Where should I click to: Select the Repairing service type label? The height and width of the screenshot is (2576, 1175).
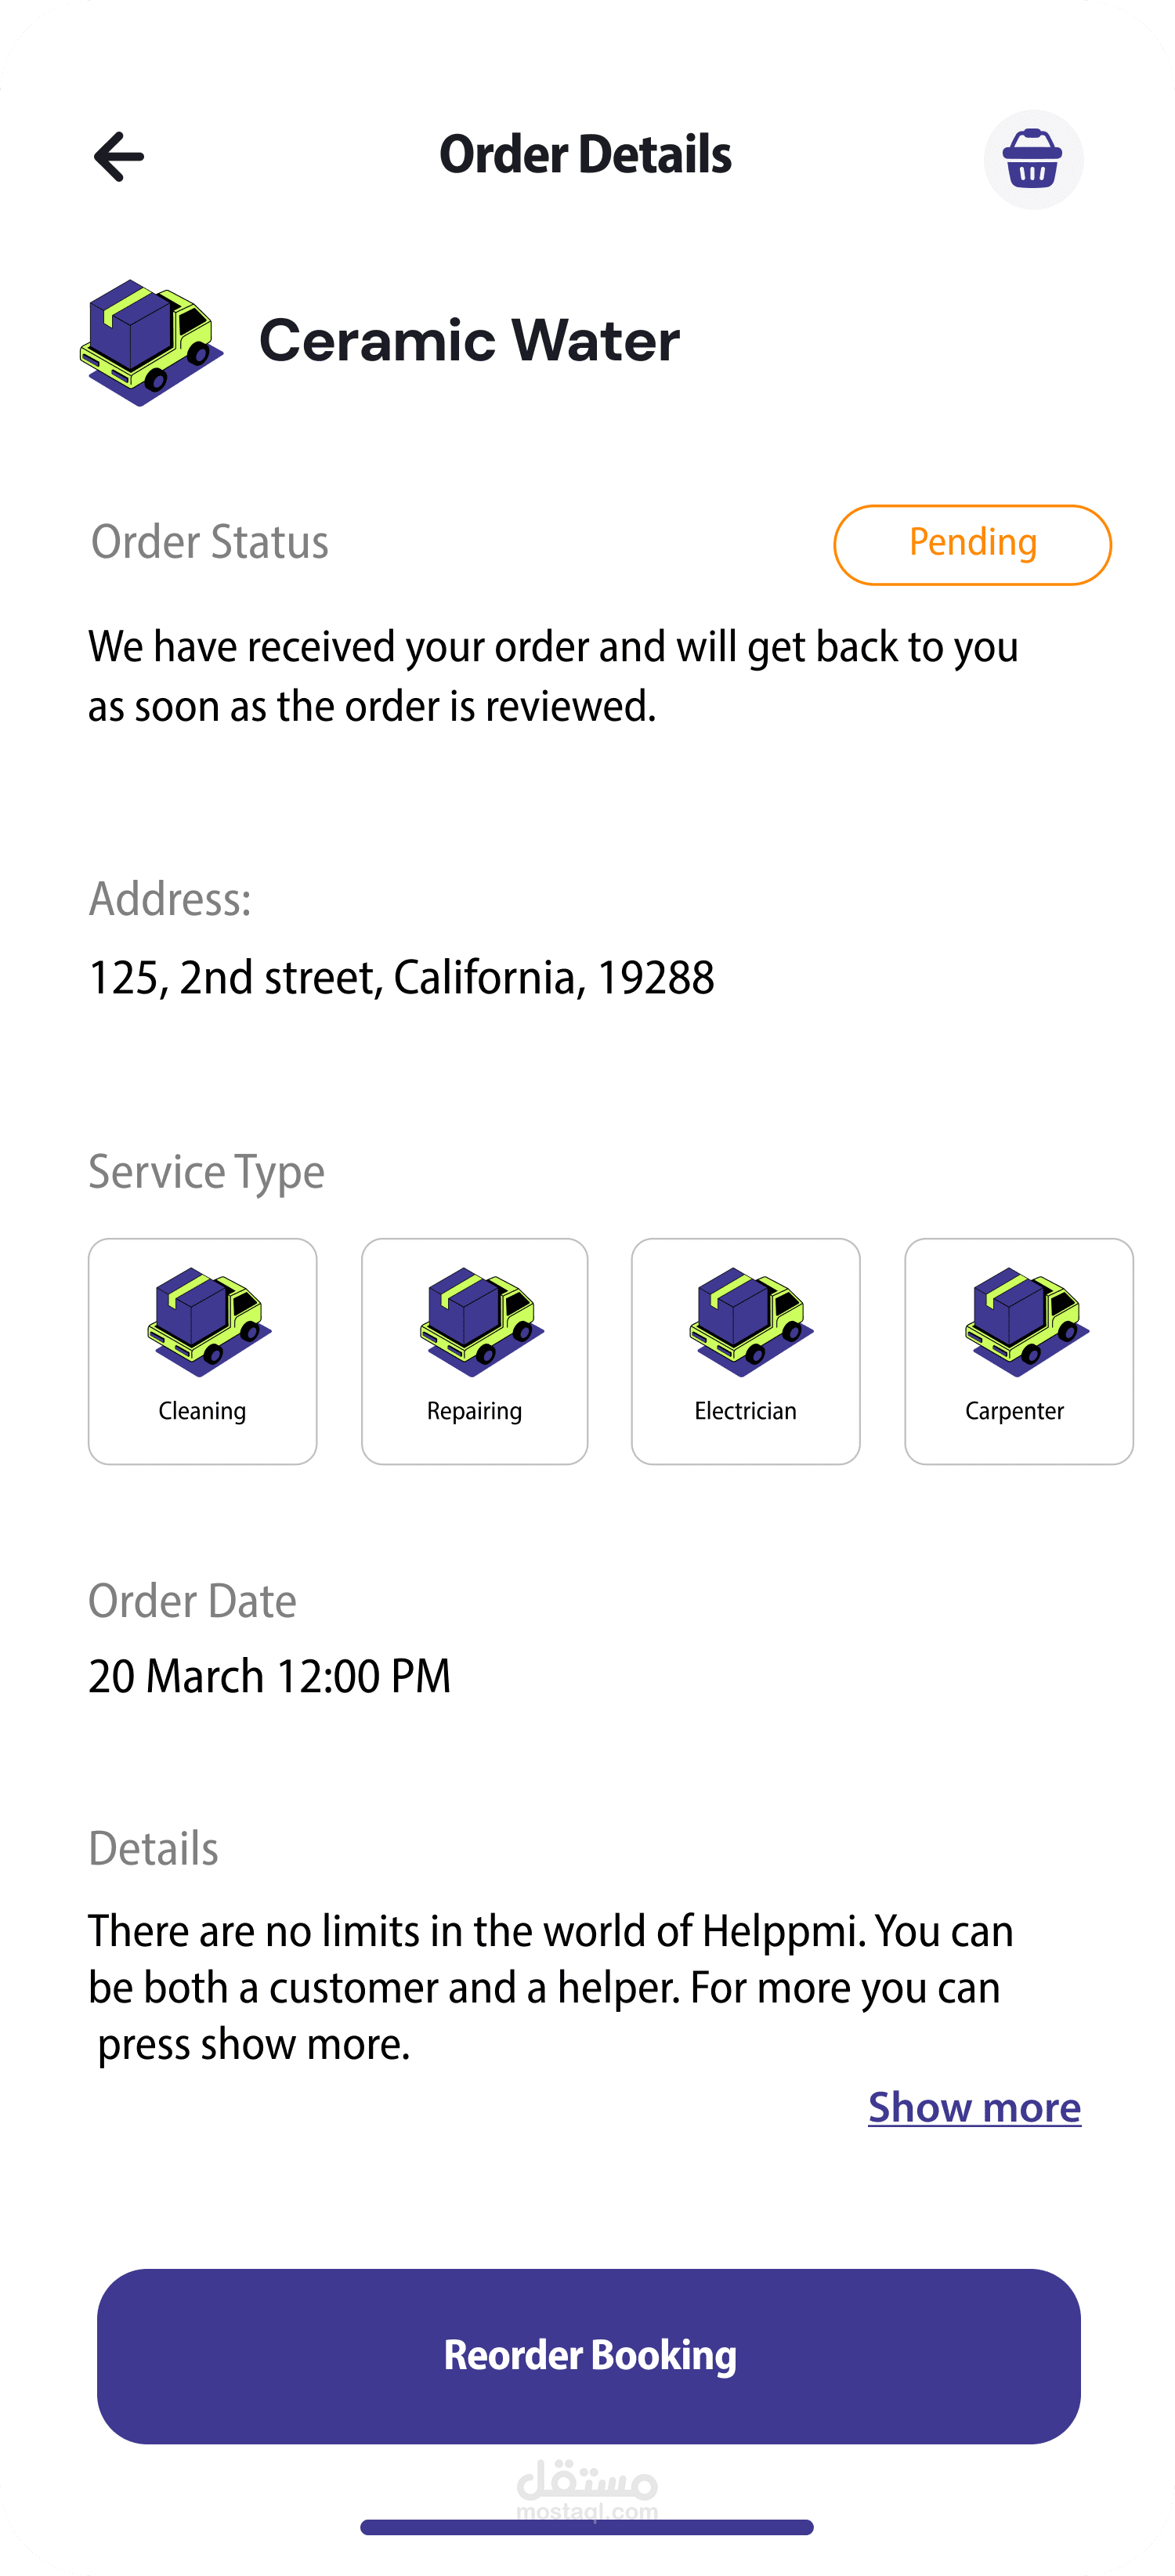[474, 1411]
